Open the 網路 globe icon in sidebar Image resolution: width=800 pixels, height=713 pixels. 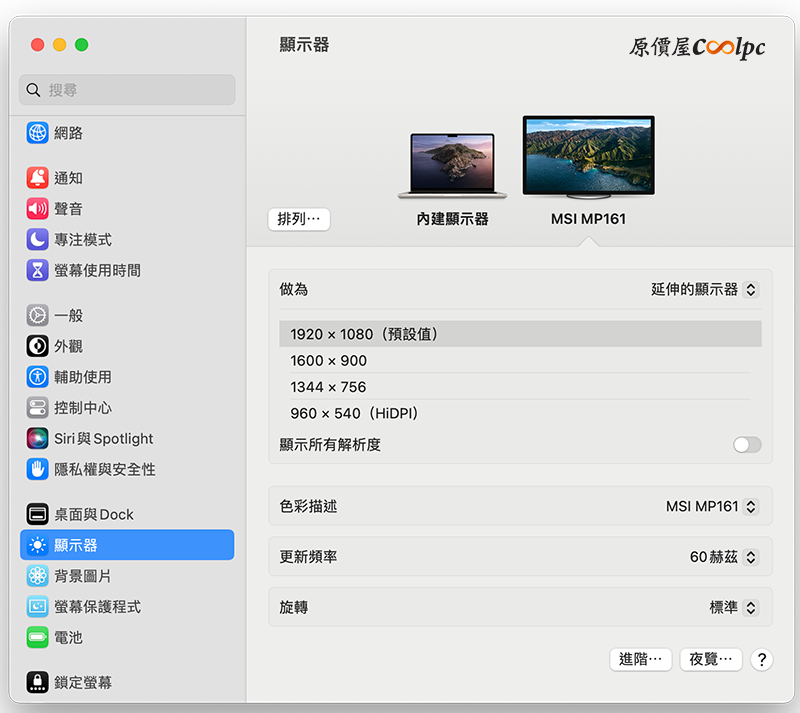point(37,133)
